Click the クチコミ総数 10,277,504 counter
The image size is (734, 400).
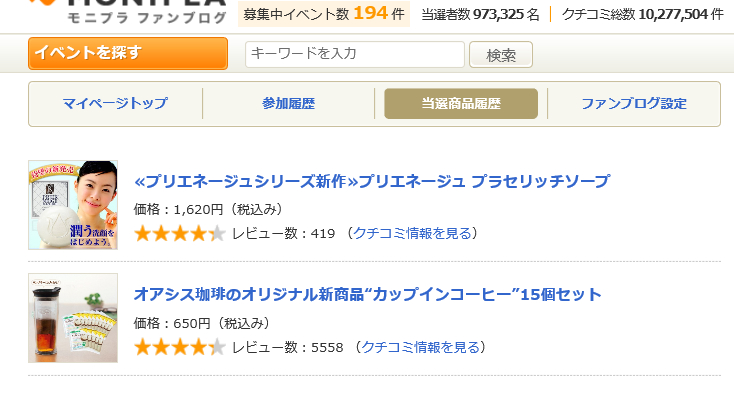tap(635, 14)
